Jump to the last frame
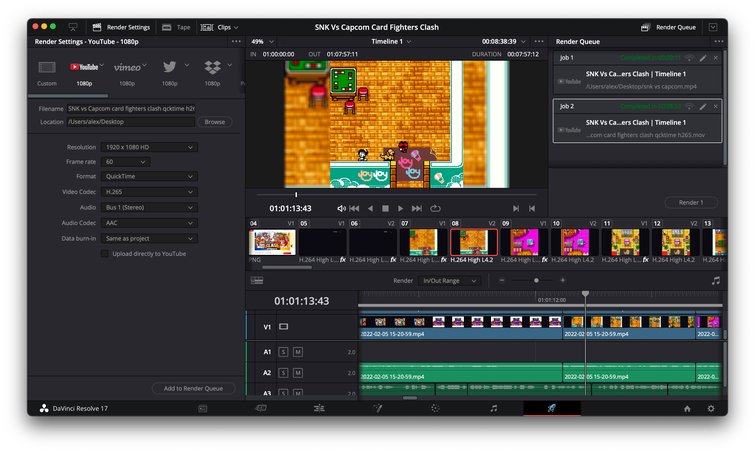Screen dimensions: 755x452 [x=417, y=208]
